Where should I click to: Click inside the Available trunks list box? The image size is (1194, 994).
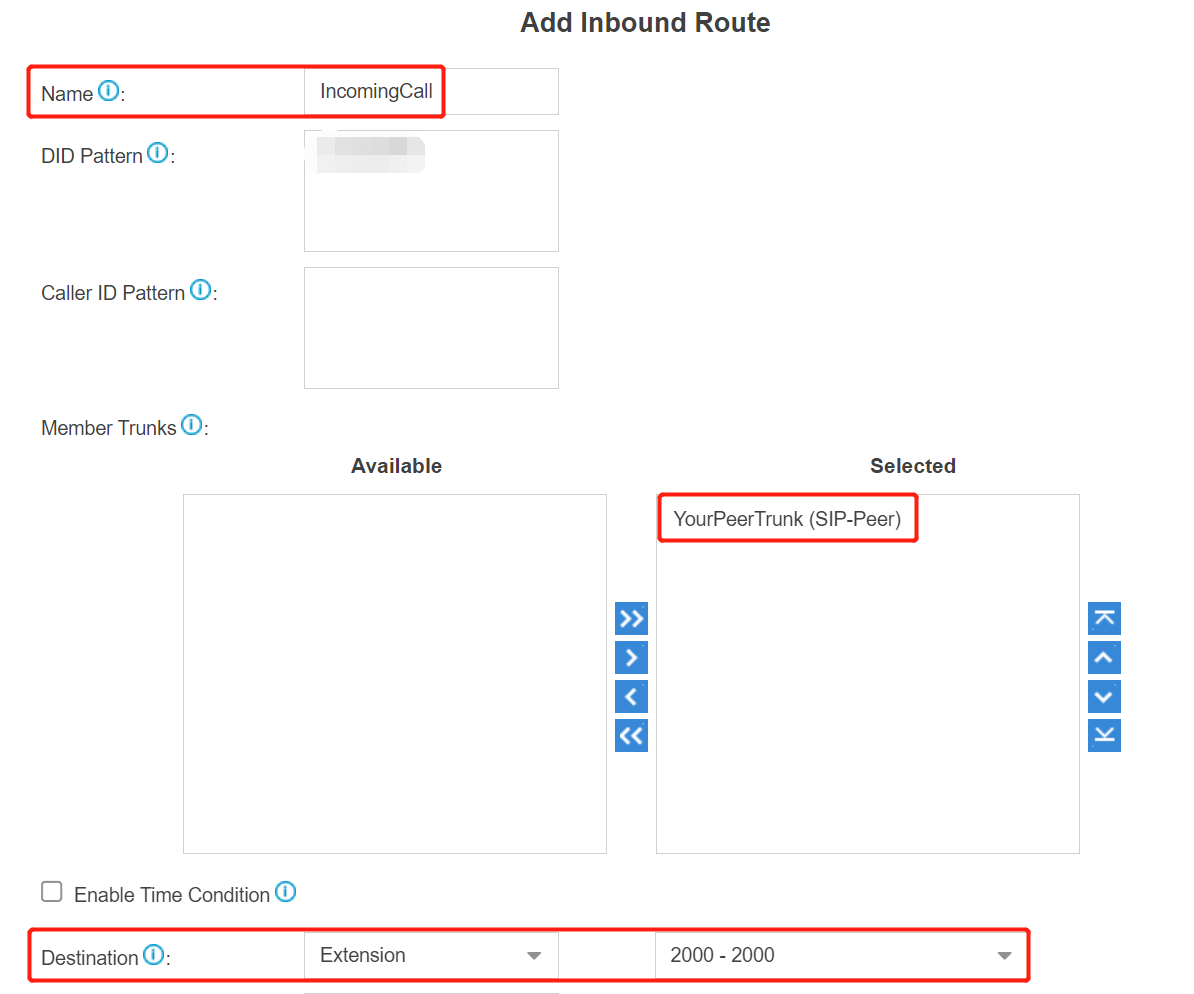click(x=394, y=674)
